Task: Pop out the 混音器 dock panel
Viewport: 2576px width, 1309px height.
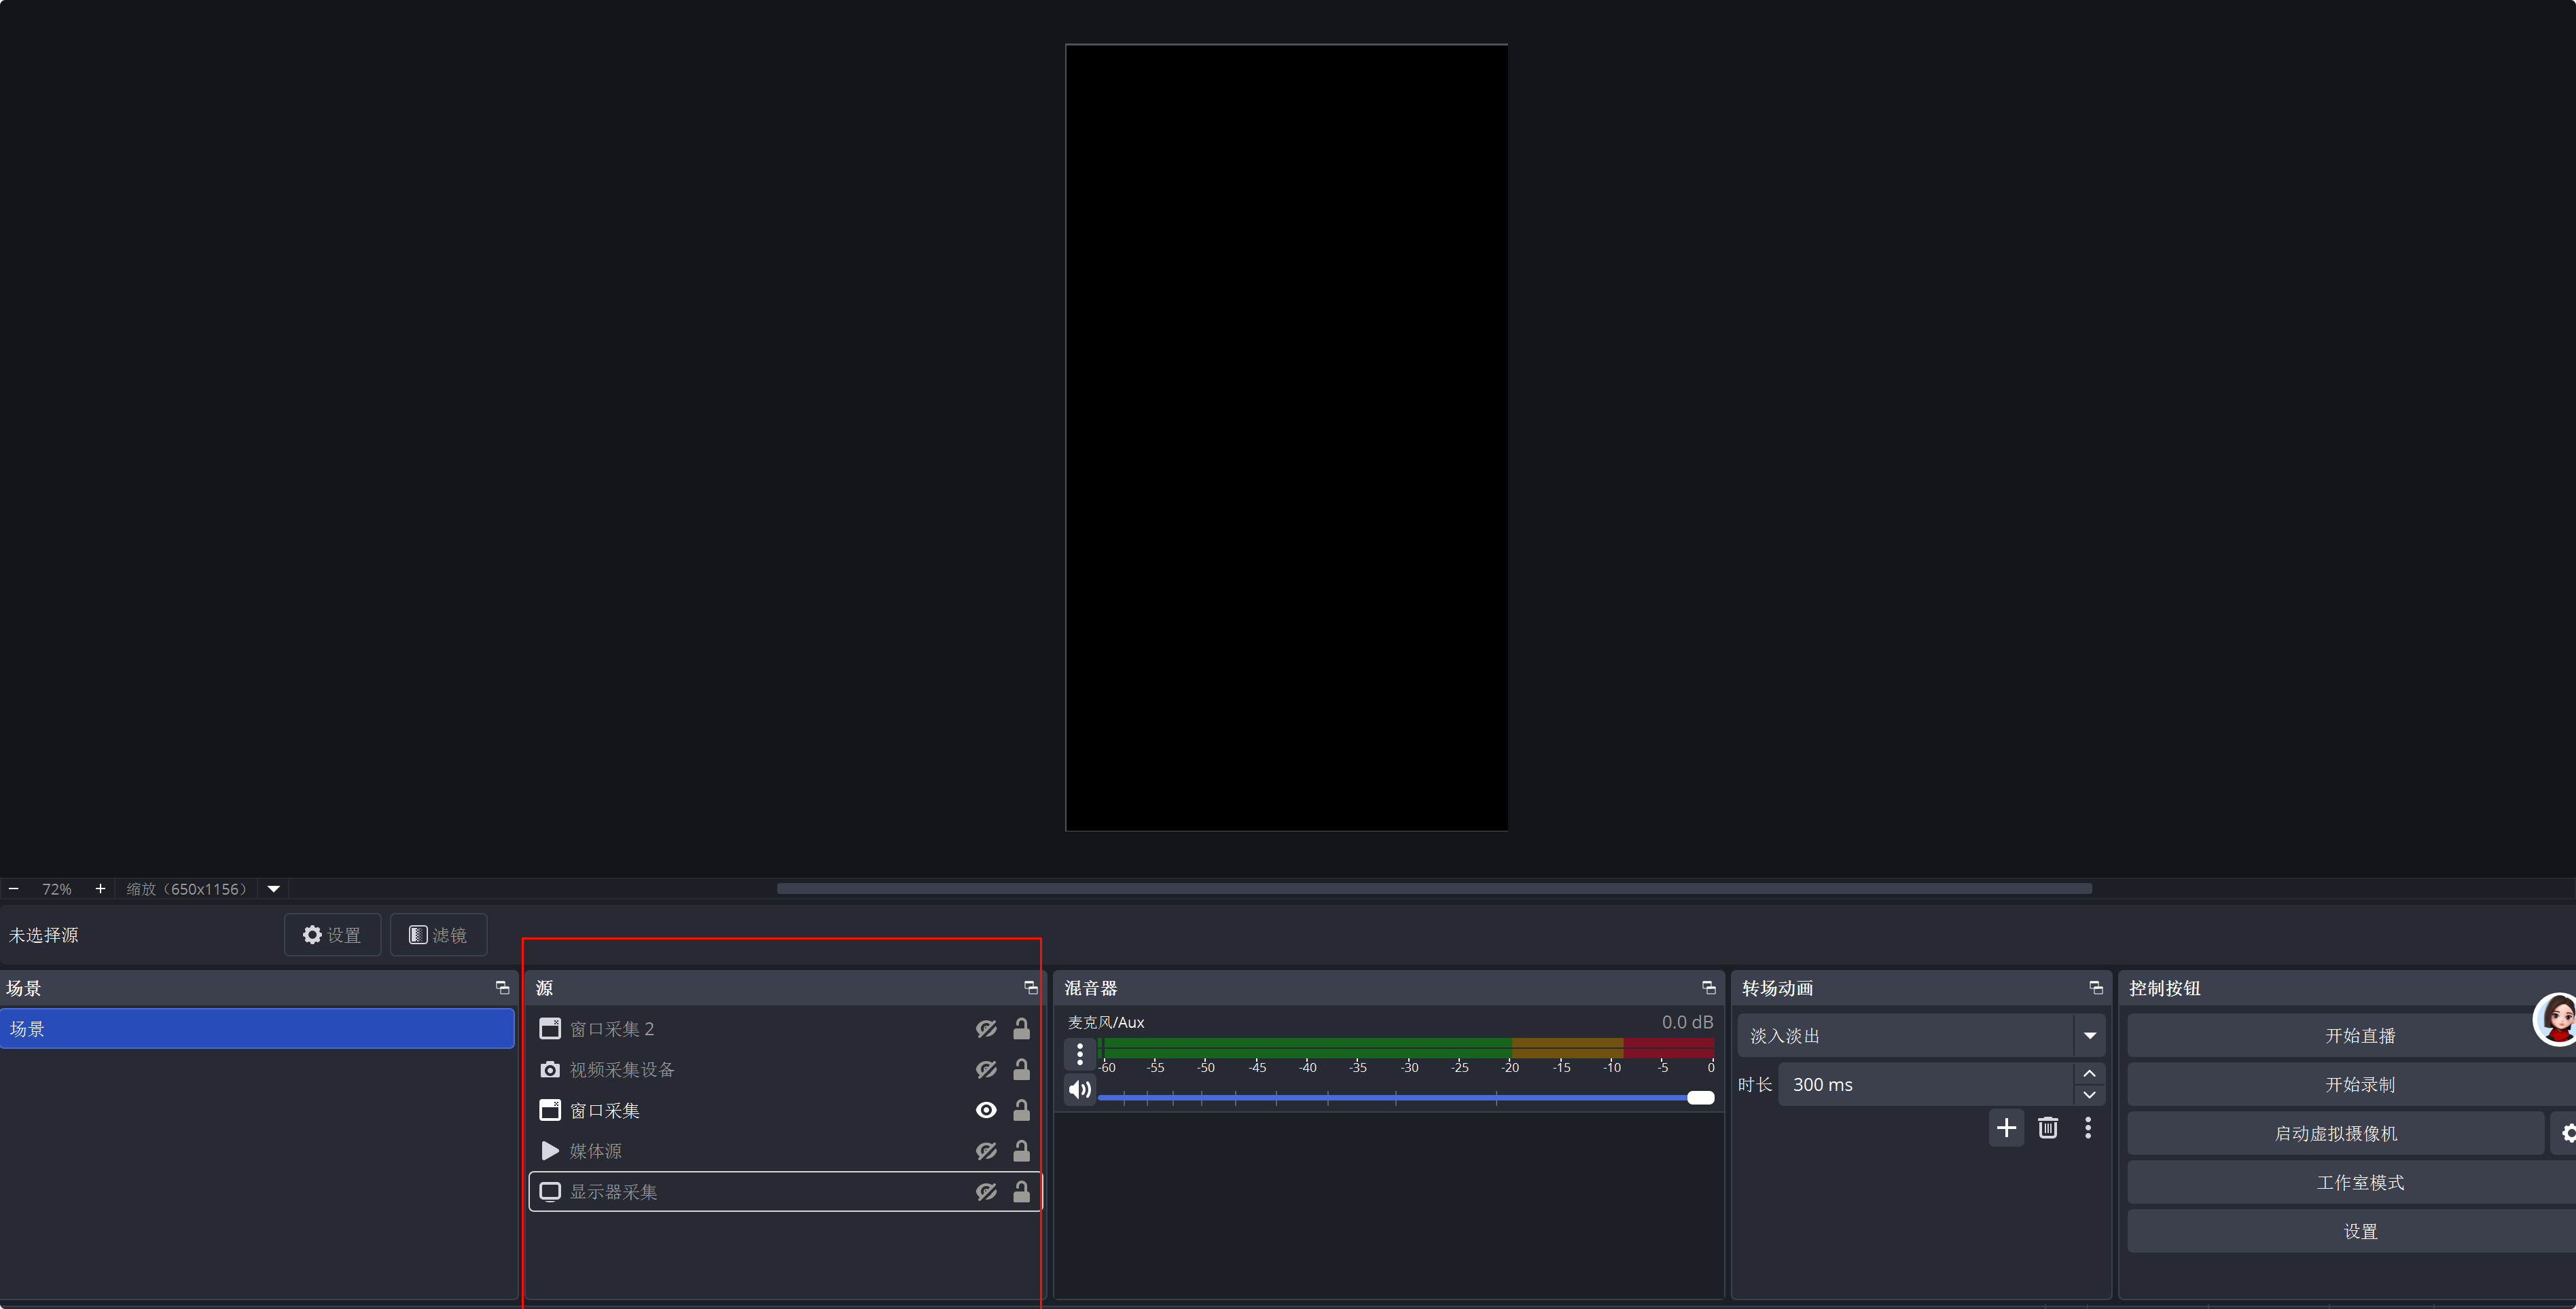Action: (x=1708, y=988)
